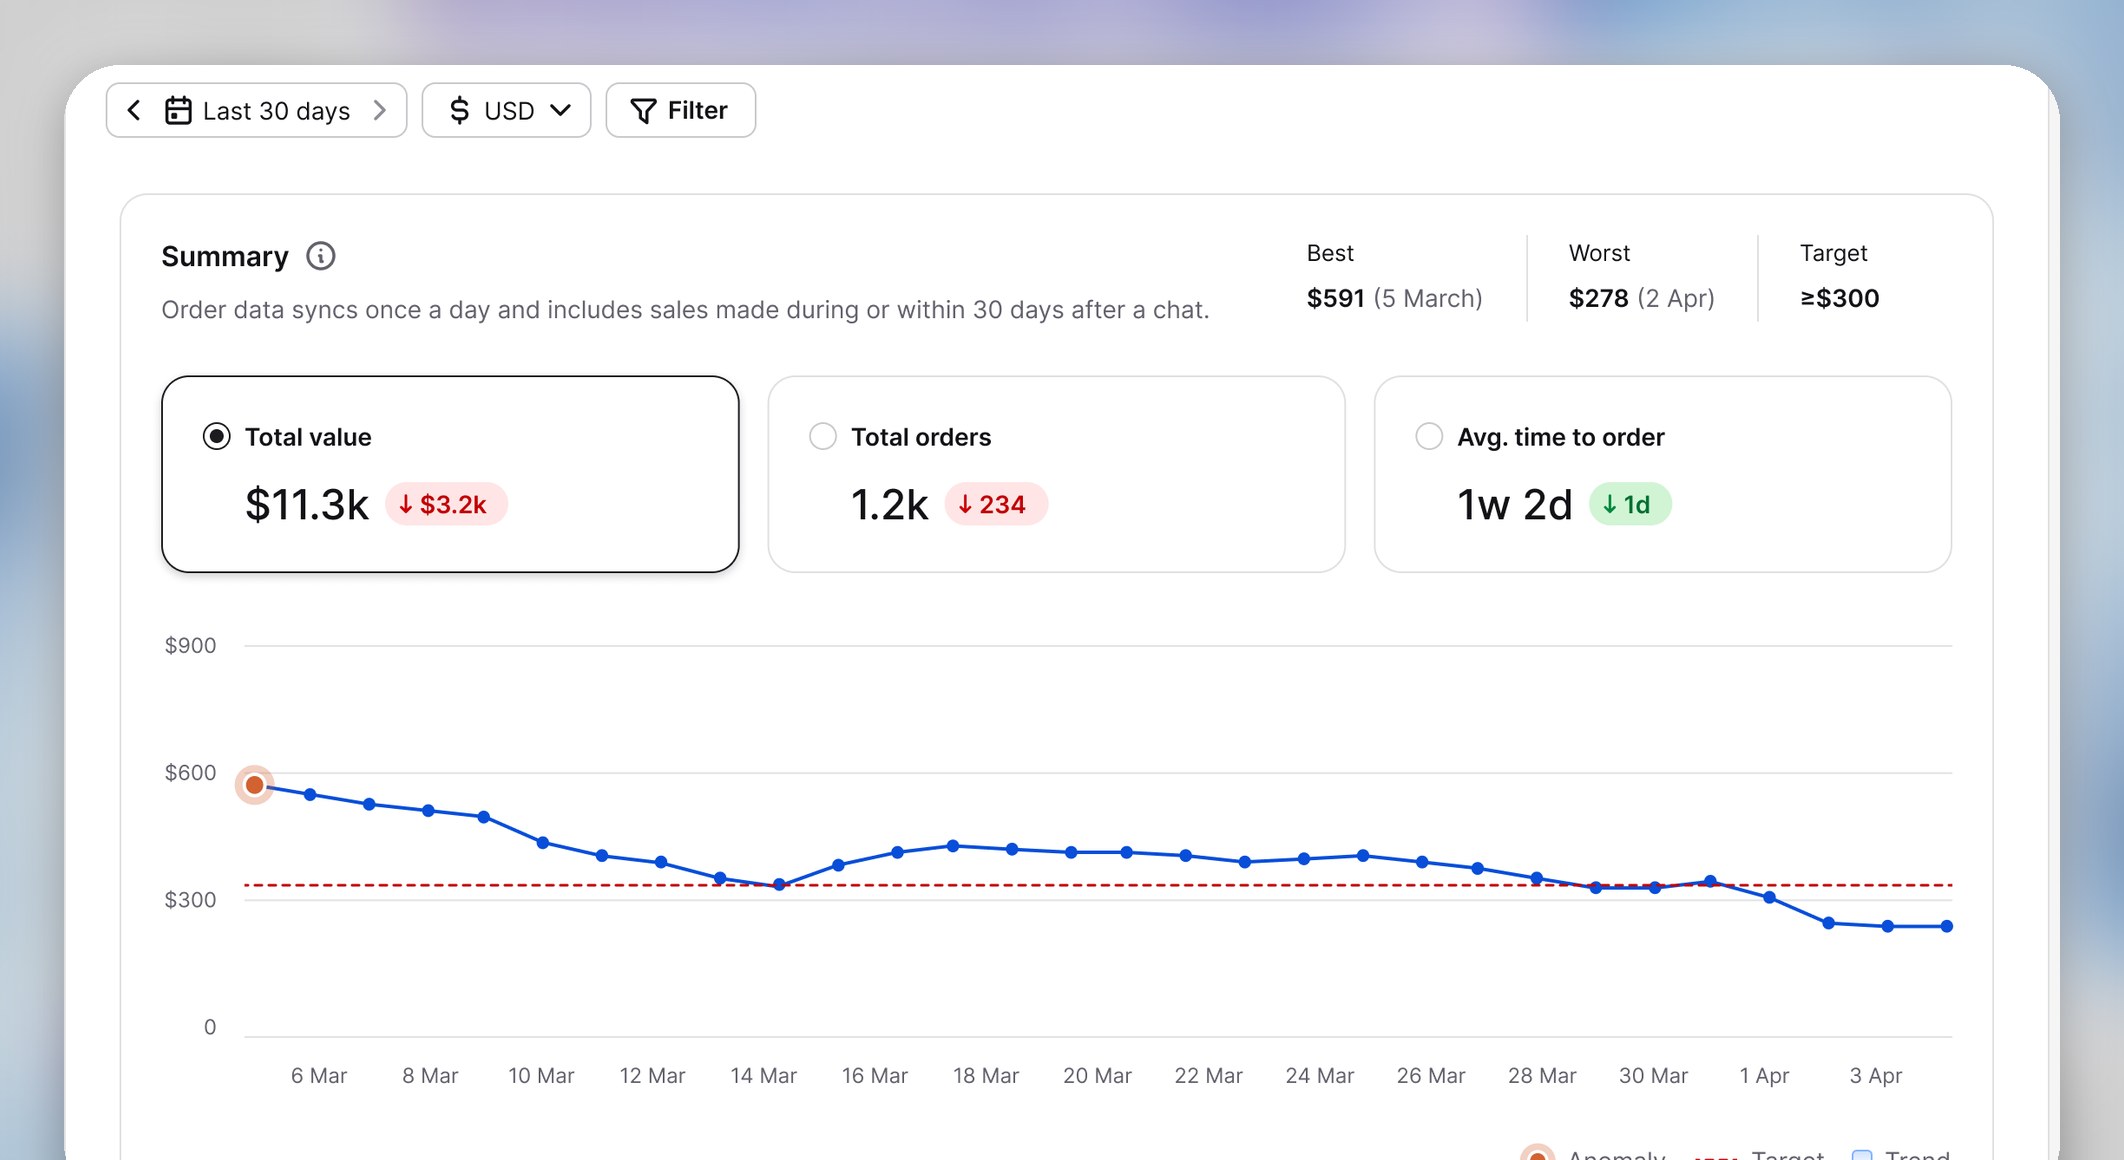
Task: Expand the USD currency dropdown arrow
Action: pos(560,110)
